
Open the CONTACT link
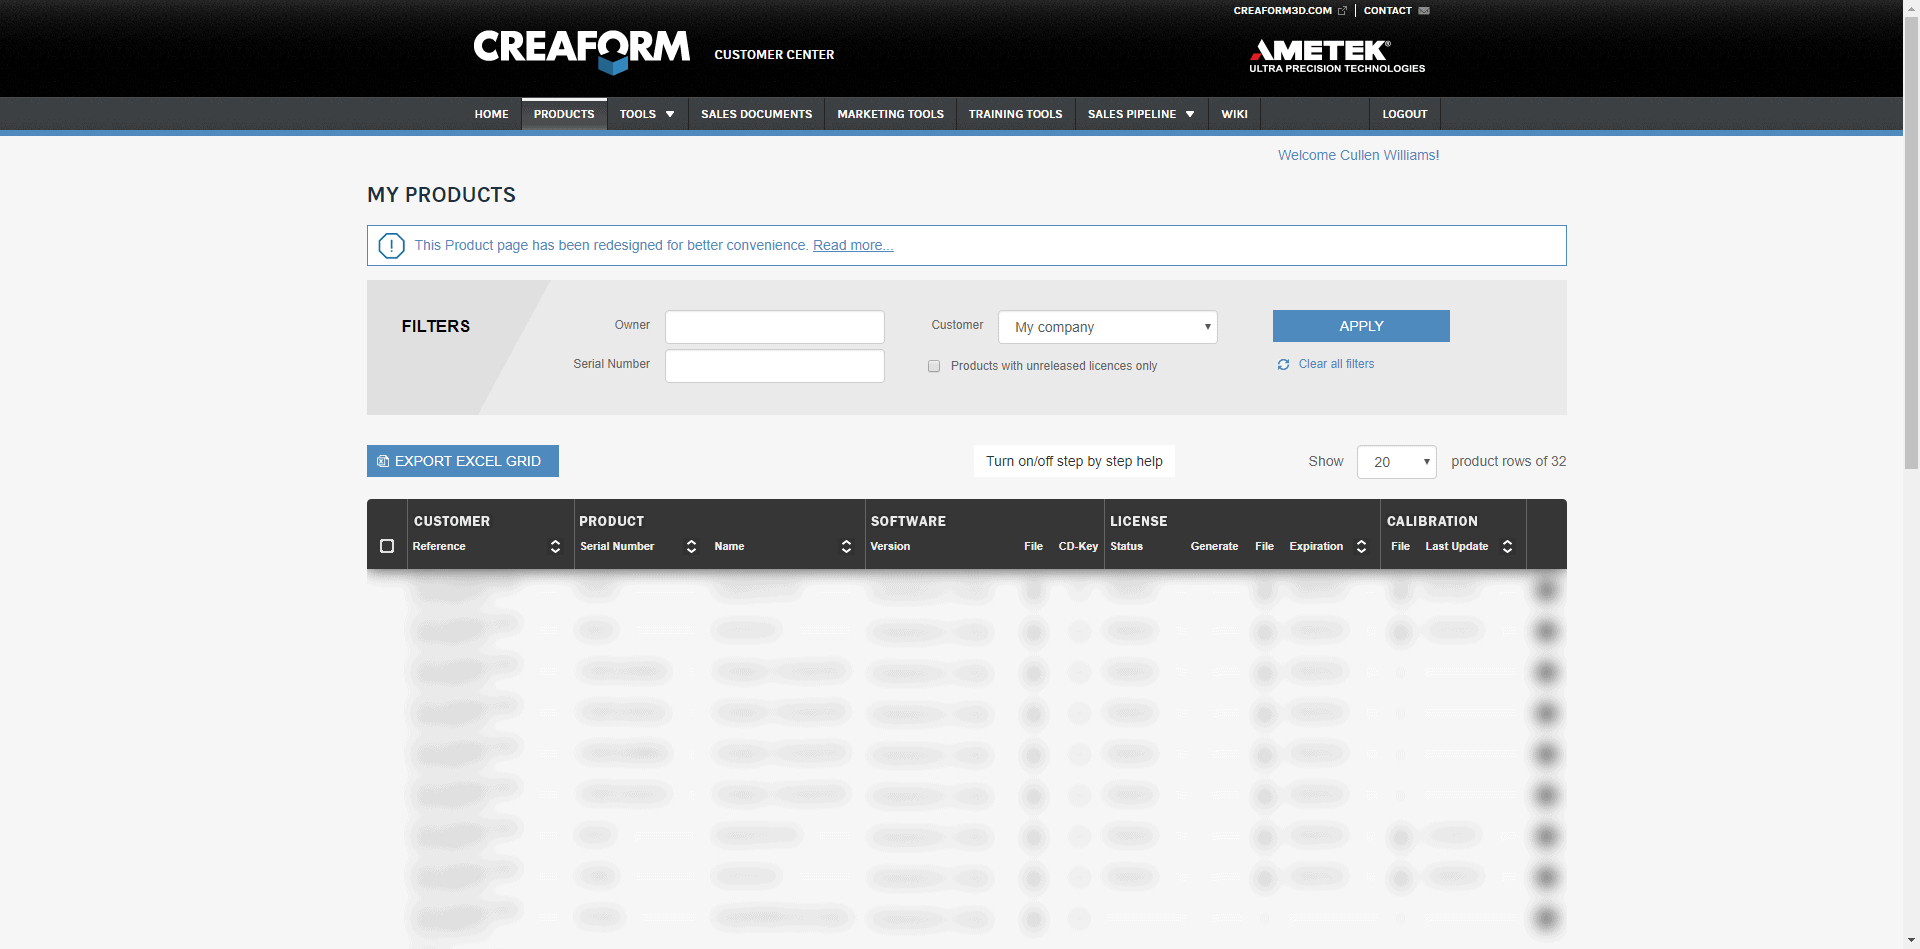(x=1396, y=11)
